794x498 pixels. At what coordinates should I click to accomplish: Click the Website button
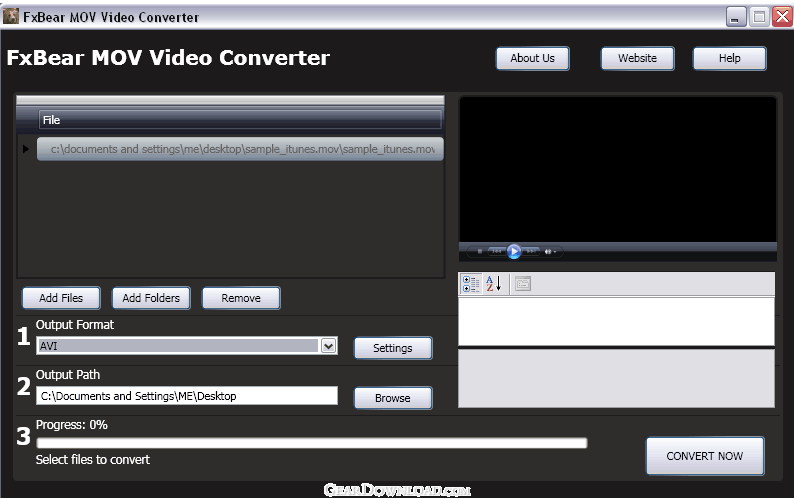coord(637,58)
